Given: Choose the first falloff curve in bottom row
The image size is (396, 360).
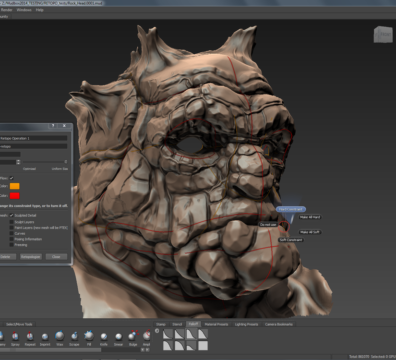Looking at the screenshot, I should [x=168, y=345].
